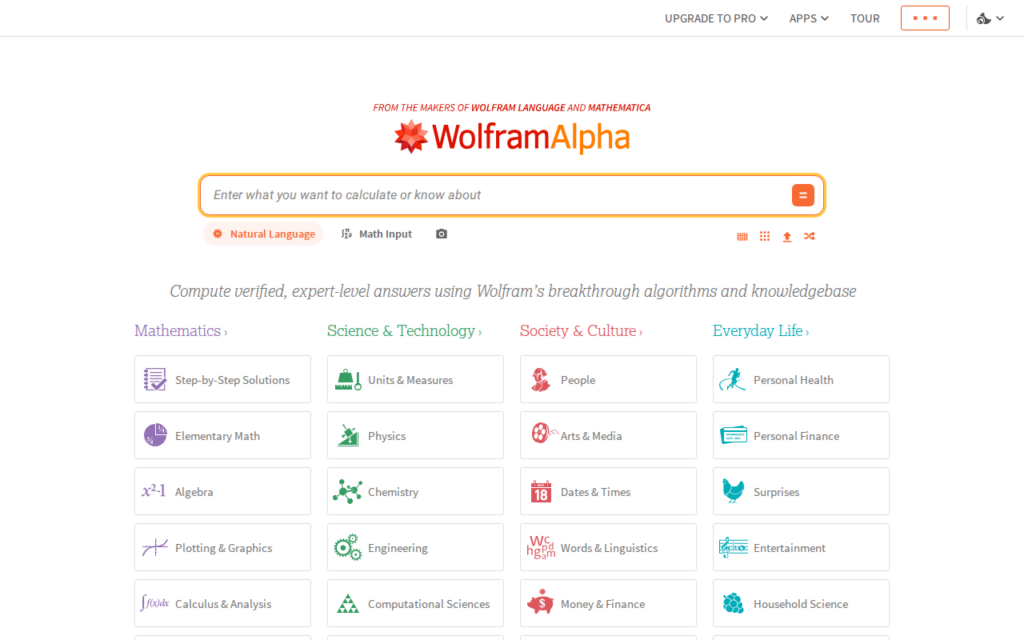Click the examples grid icon
This screenshot has height=640, width=1024.
(x=765, y=236)
